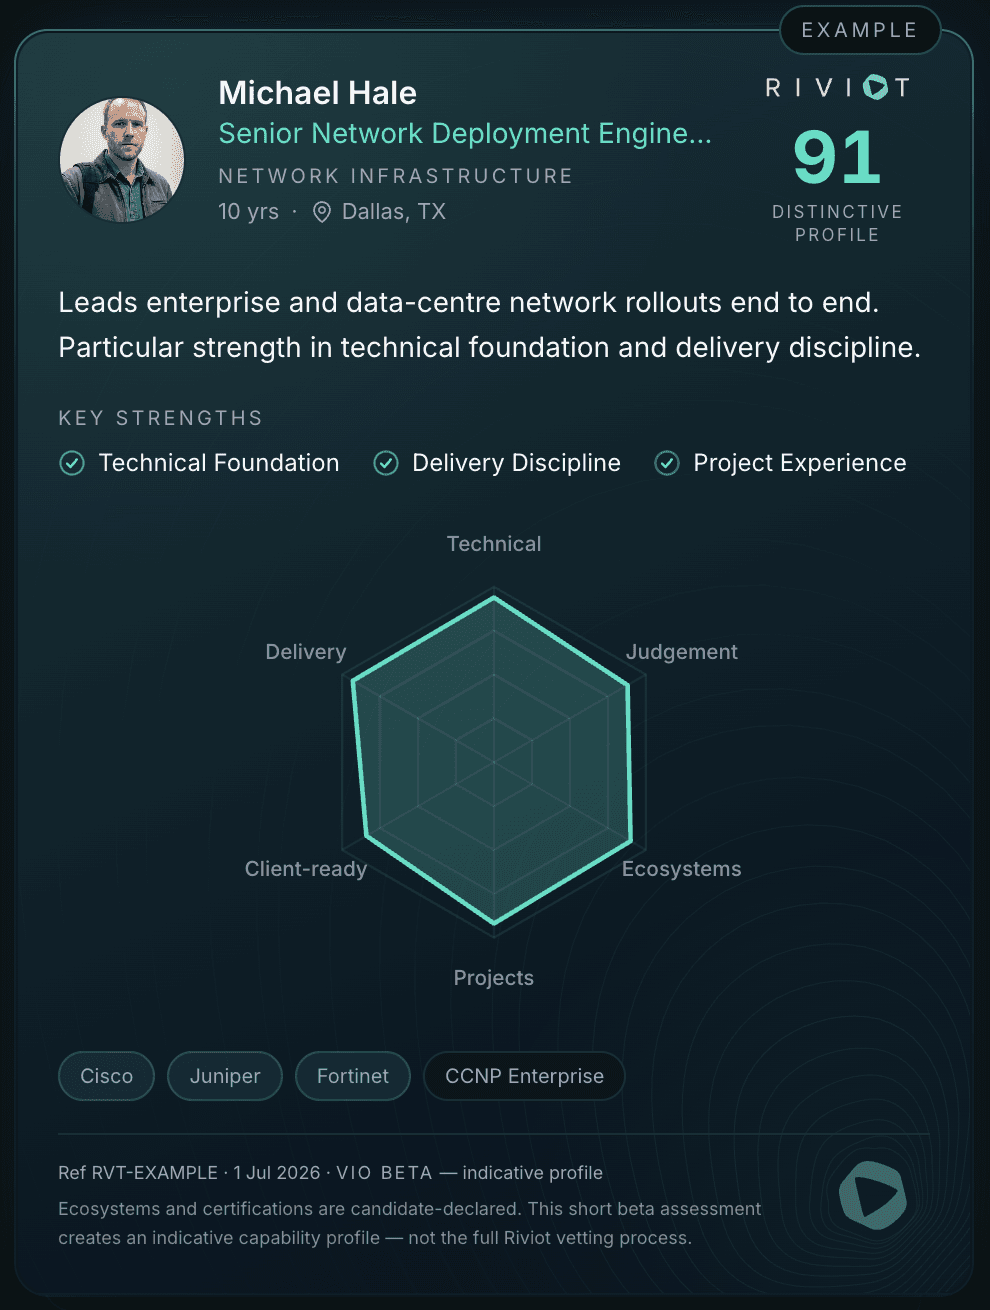The image size is (990, 1310).
Task: Open Michael Hale's profile photo
Action: click(x=122, y=160)
